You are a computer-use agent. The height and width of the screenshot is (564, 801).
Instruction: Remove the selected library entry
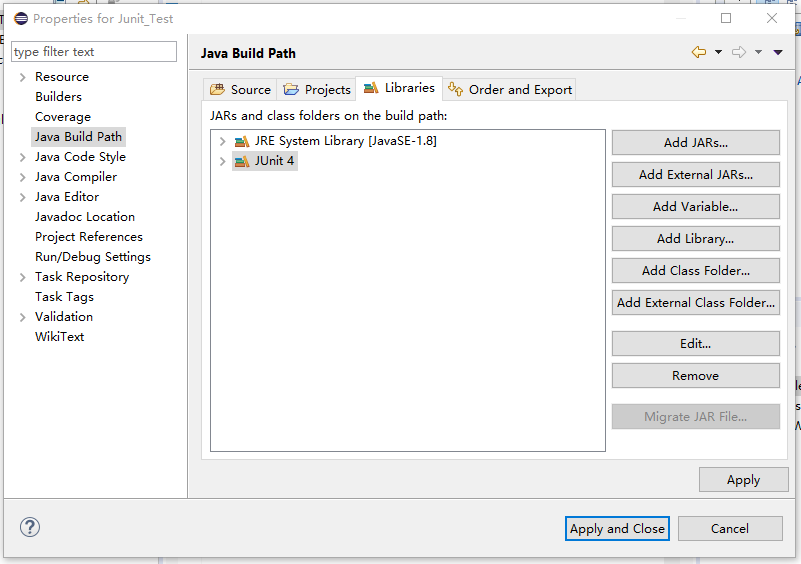tap(695, 376)
